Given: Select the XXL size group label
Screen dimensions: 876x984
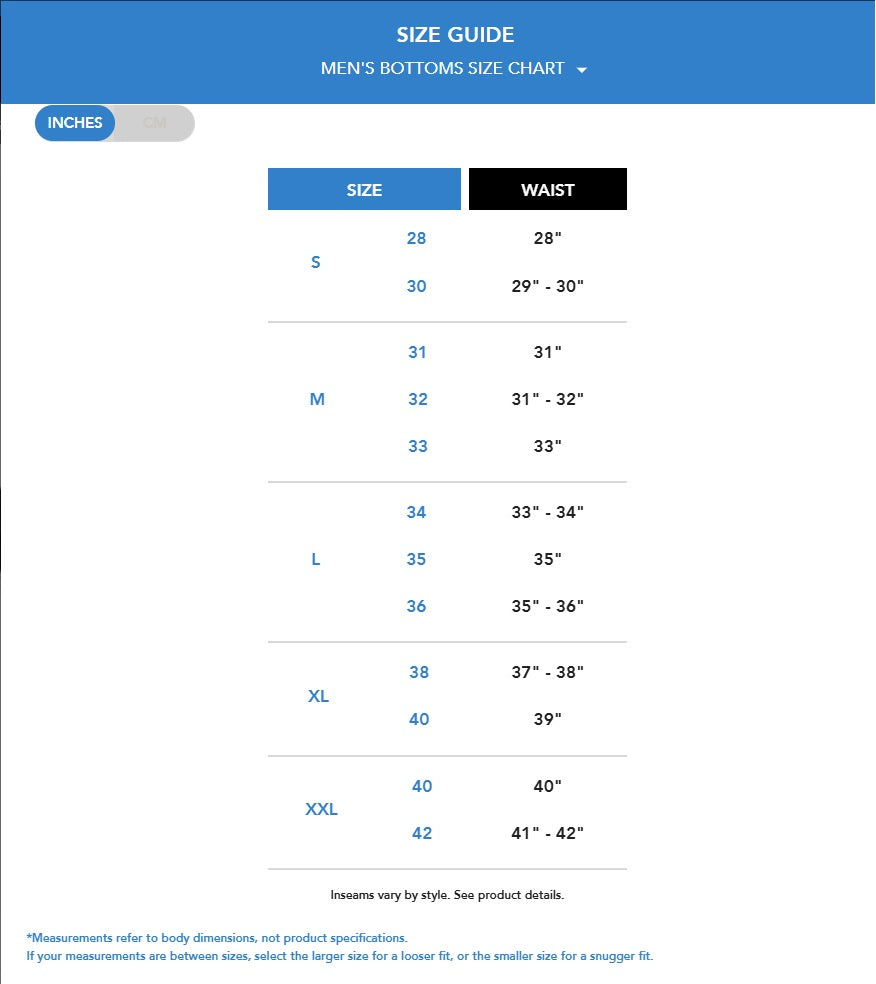Looking at the screenshot, I should (321, 810).
